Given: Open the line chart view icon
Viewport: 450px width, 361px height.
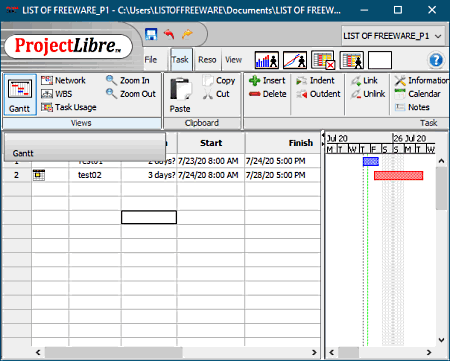Looking at the screenshot, I should click(295, 60).
